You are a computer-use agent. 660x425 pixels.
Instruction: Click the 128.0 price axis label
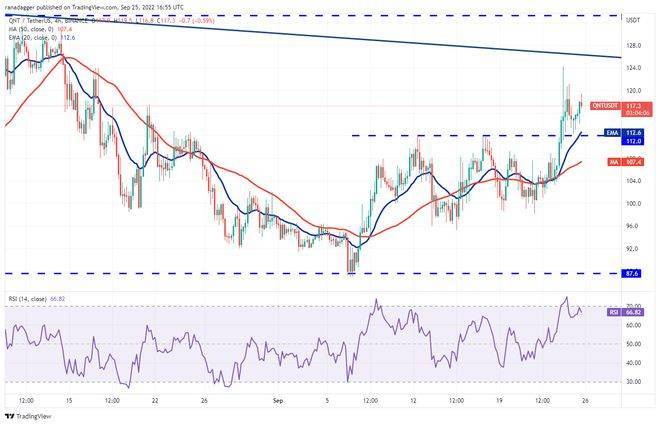point(632,45)
